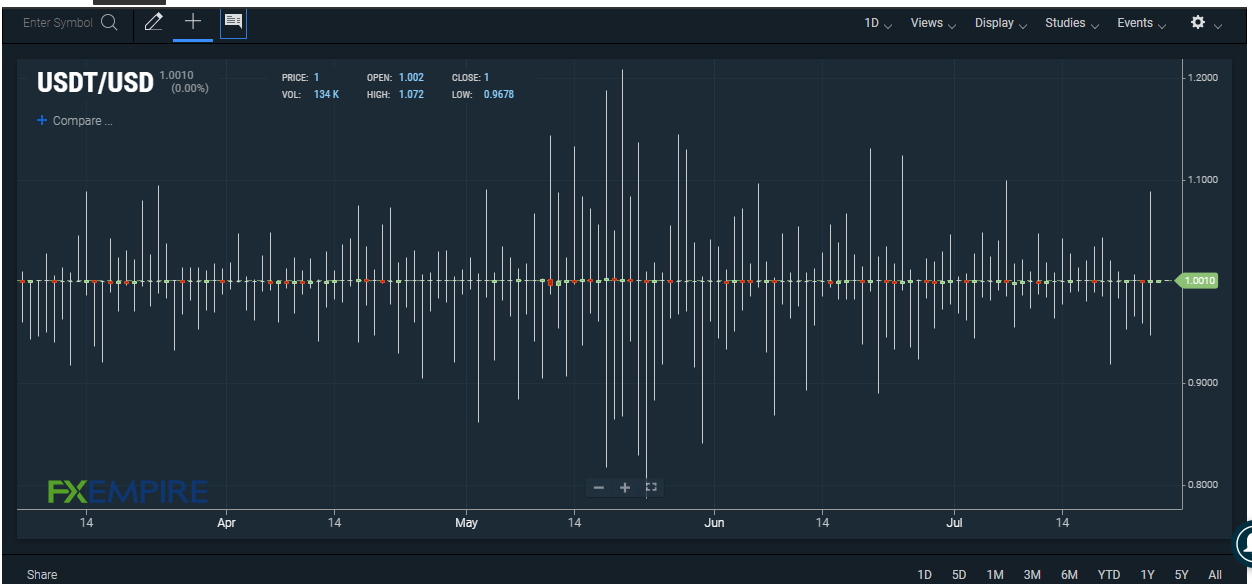Open the Studies dropdown
Screen dimensions: 1252x584
[1072, 23]
